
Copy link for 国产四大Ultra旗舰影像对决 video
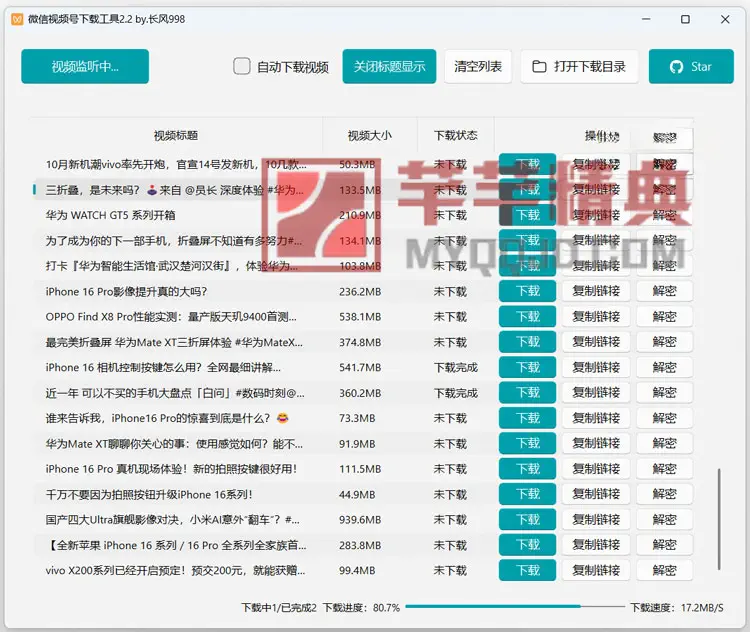(x=596, y=519)
